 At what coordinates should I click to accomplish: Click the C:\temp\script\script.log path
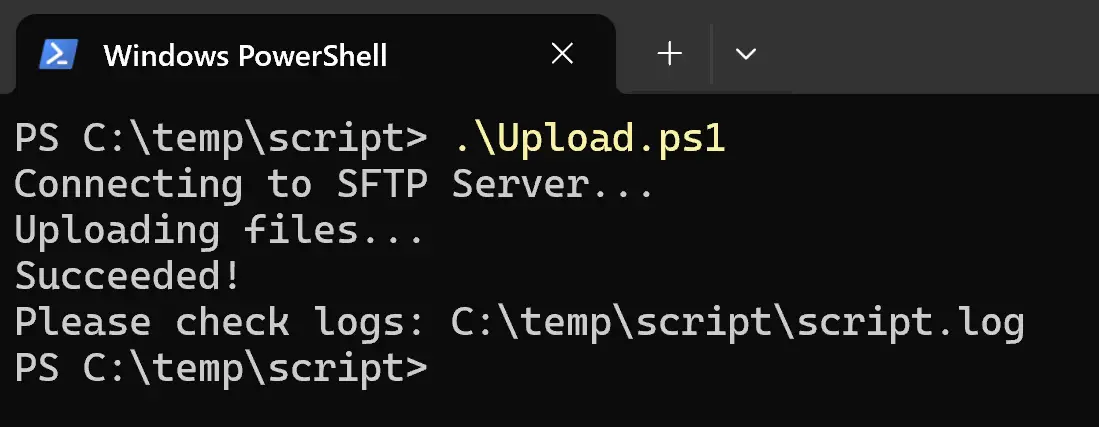point(738,323)
